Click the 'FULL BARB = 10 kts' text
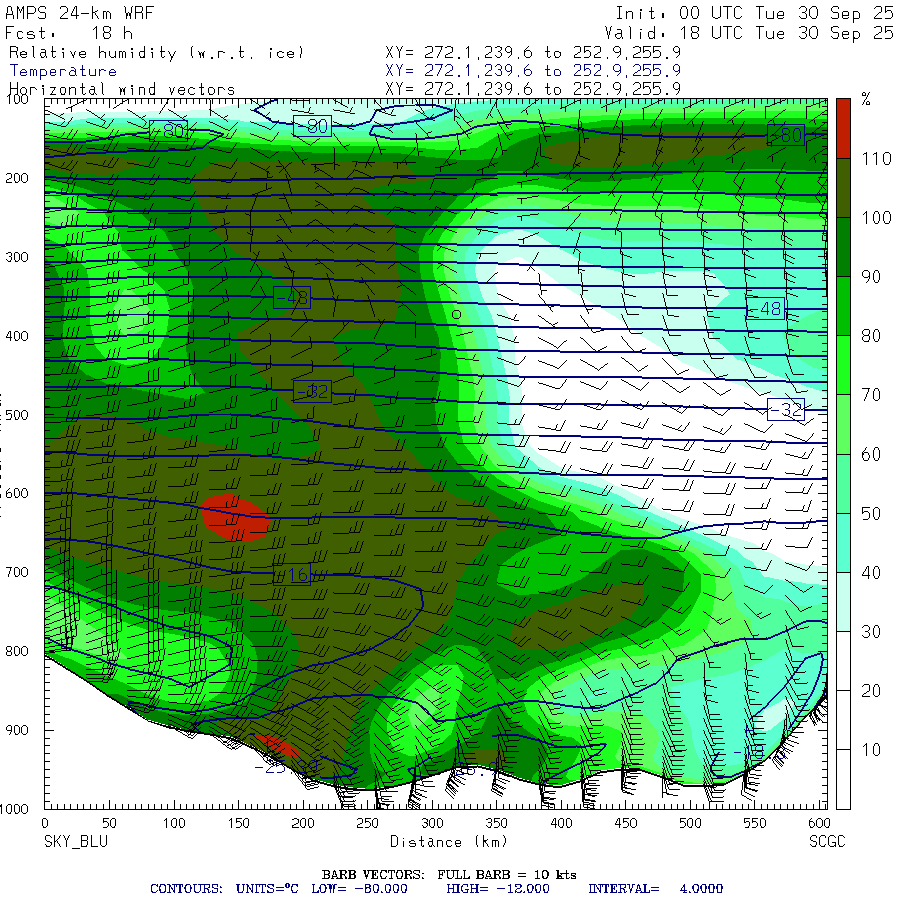 click(507, 875)
